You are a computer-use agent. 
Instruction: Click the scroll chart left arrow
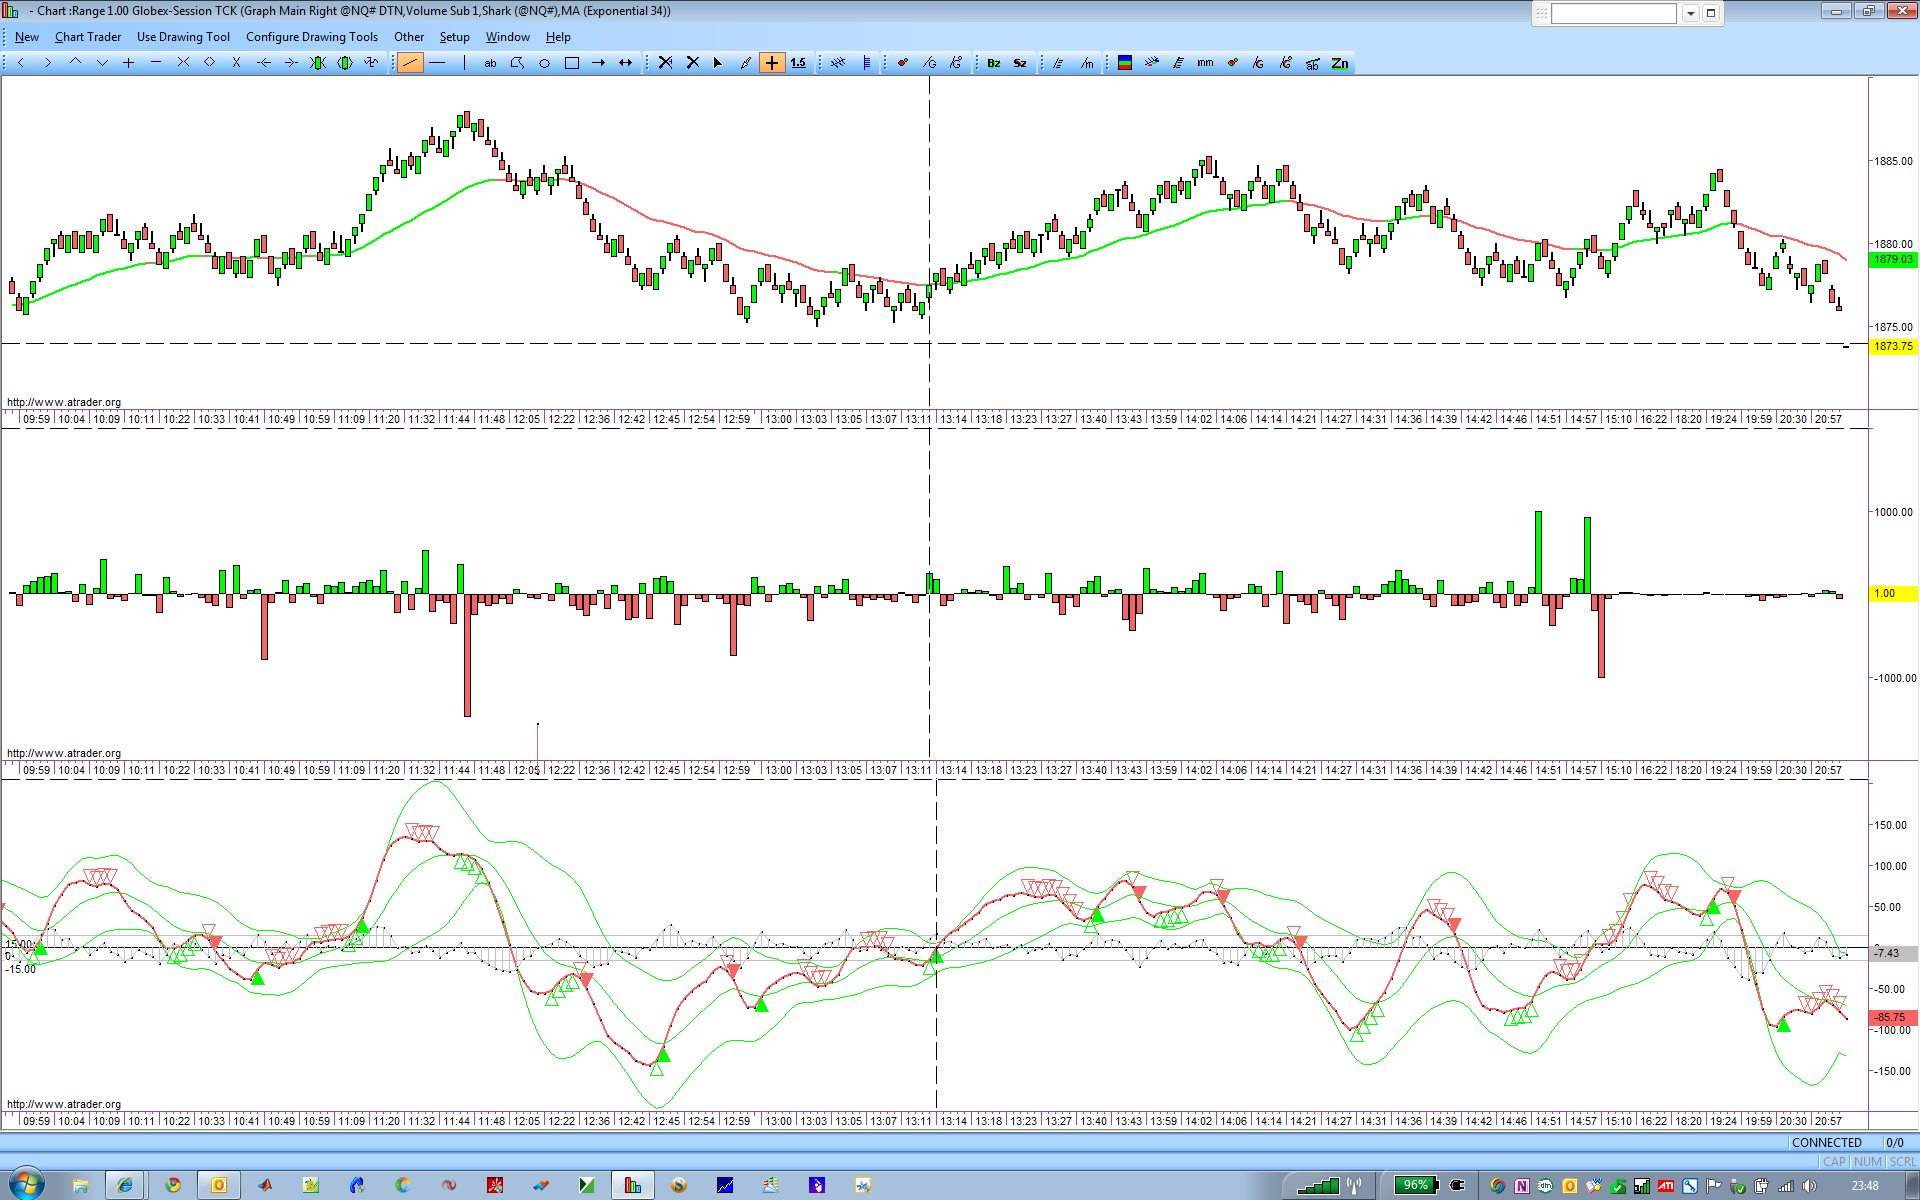click(21, 63)
